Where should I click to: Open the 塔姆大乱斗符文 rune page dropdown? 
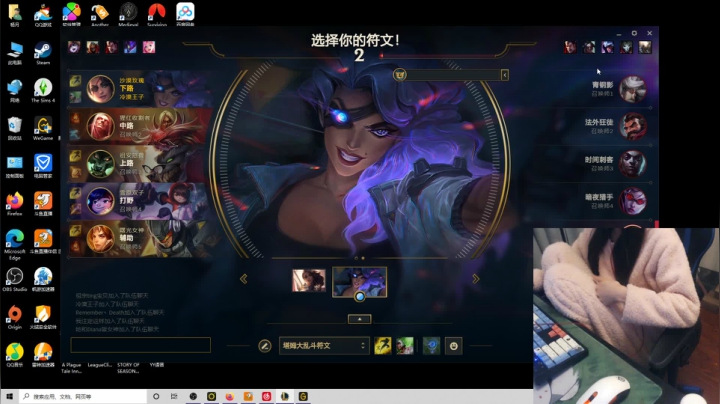click(324, 346)
